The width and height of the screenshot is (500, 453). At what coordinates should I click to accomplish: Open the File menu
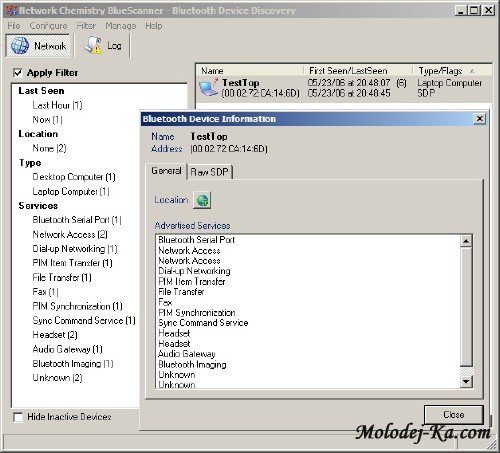[x=14, y=26]
